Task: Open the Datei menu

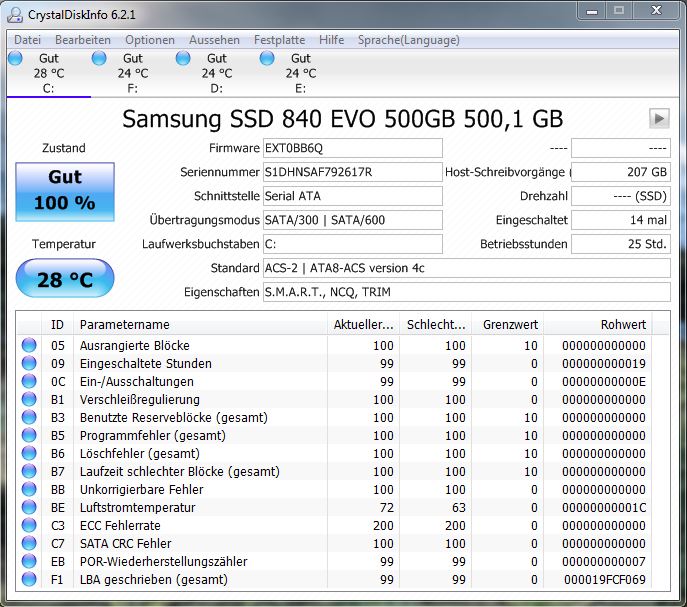Action: tap(27, 40)
